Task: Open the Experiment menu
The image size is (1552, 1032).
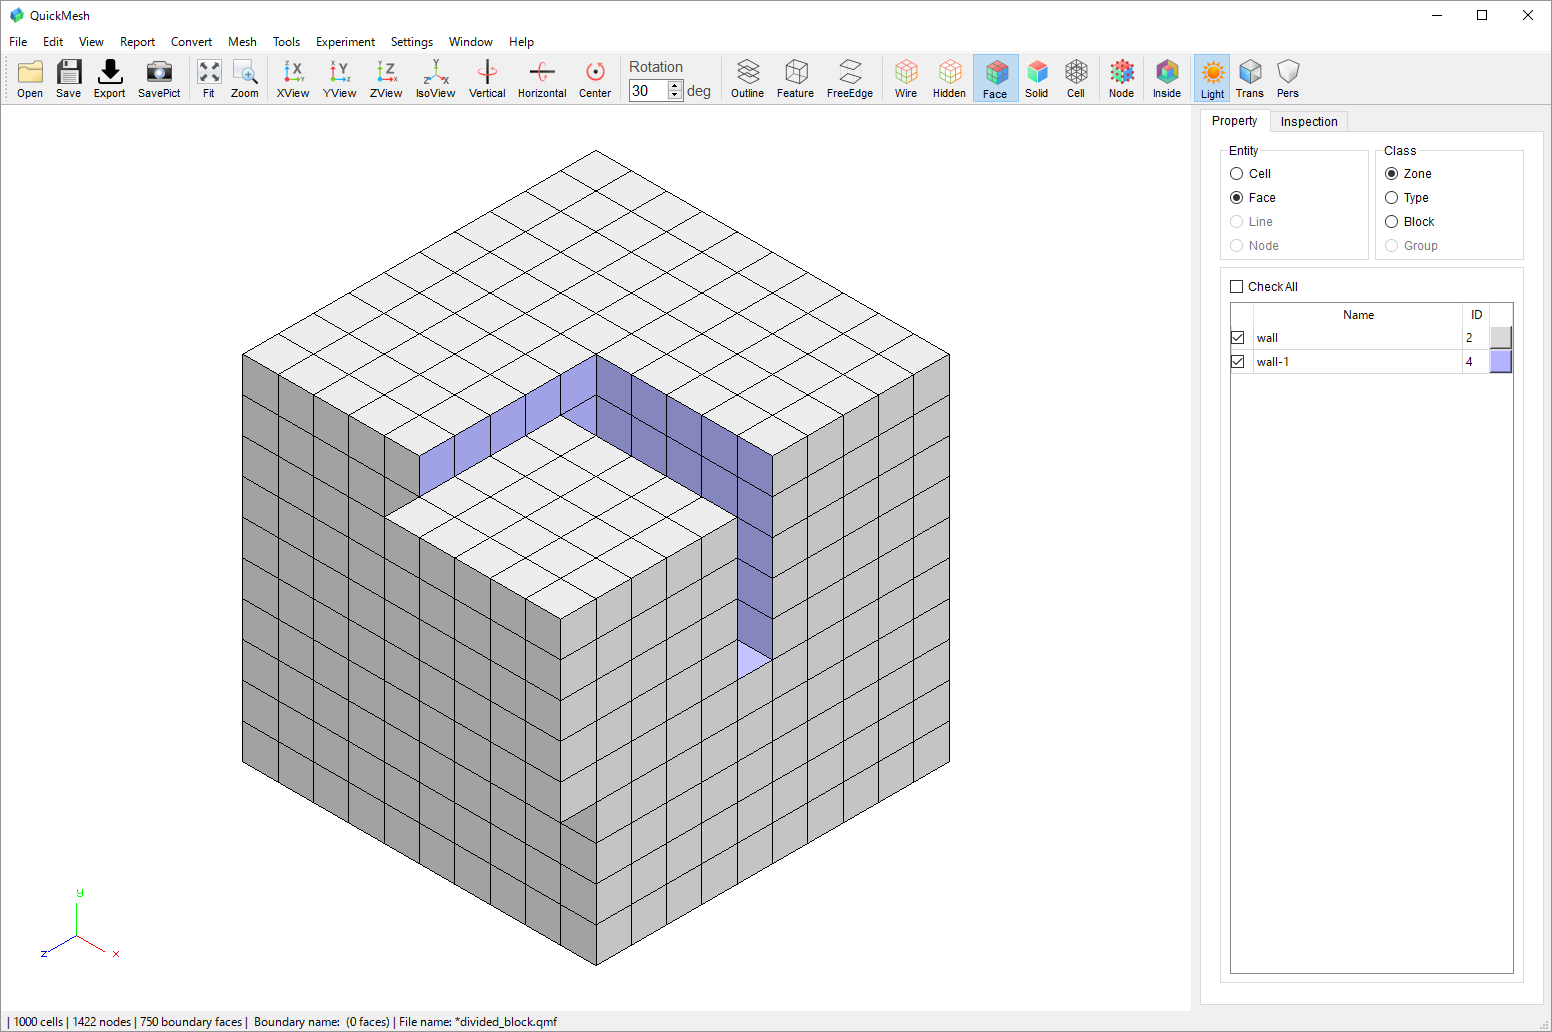Action: coord(345,42)
